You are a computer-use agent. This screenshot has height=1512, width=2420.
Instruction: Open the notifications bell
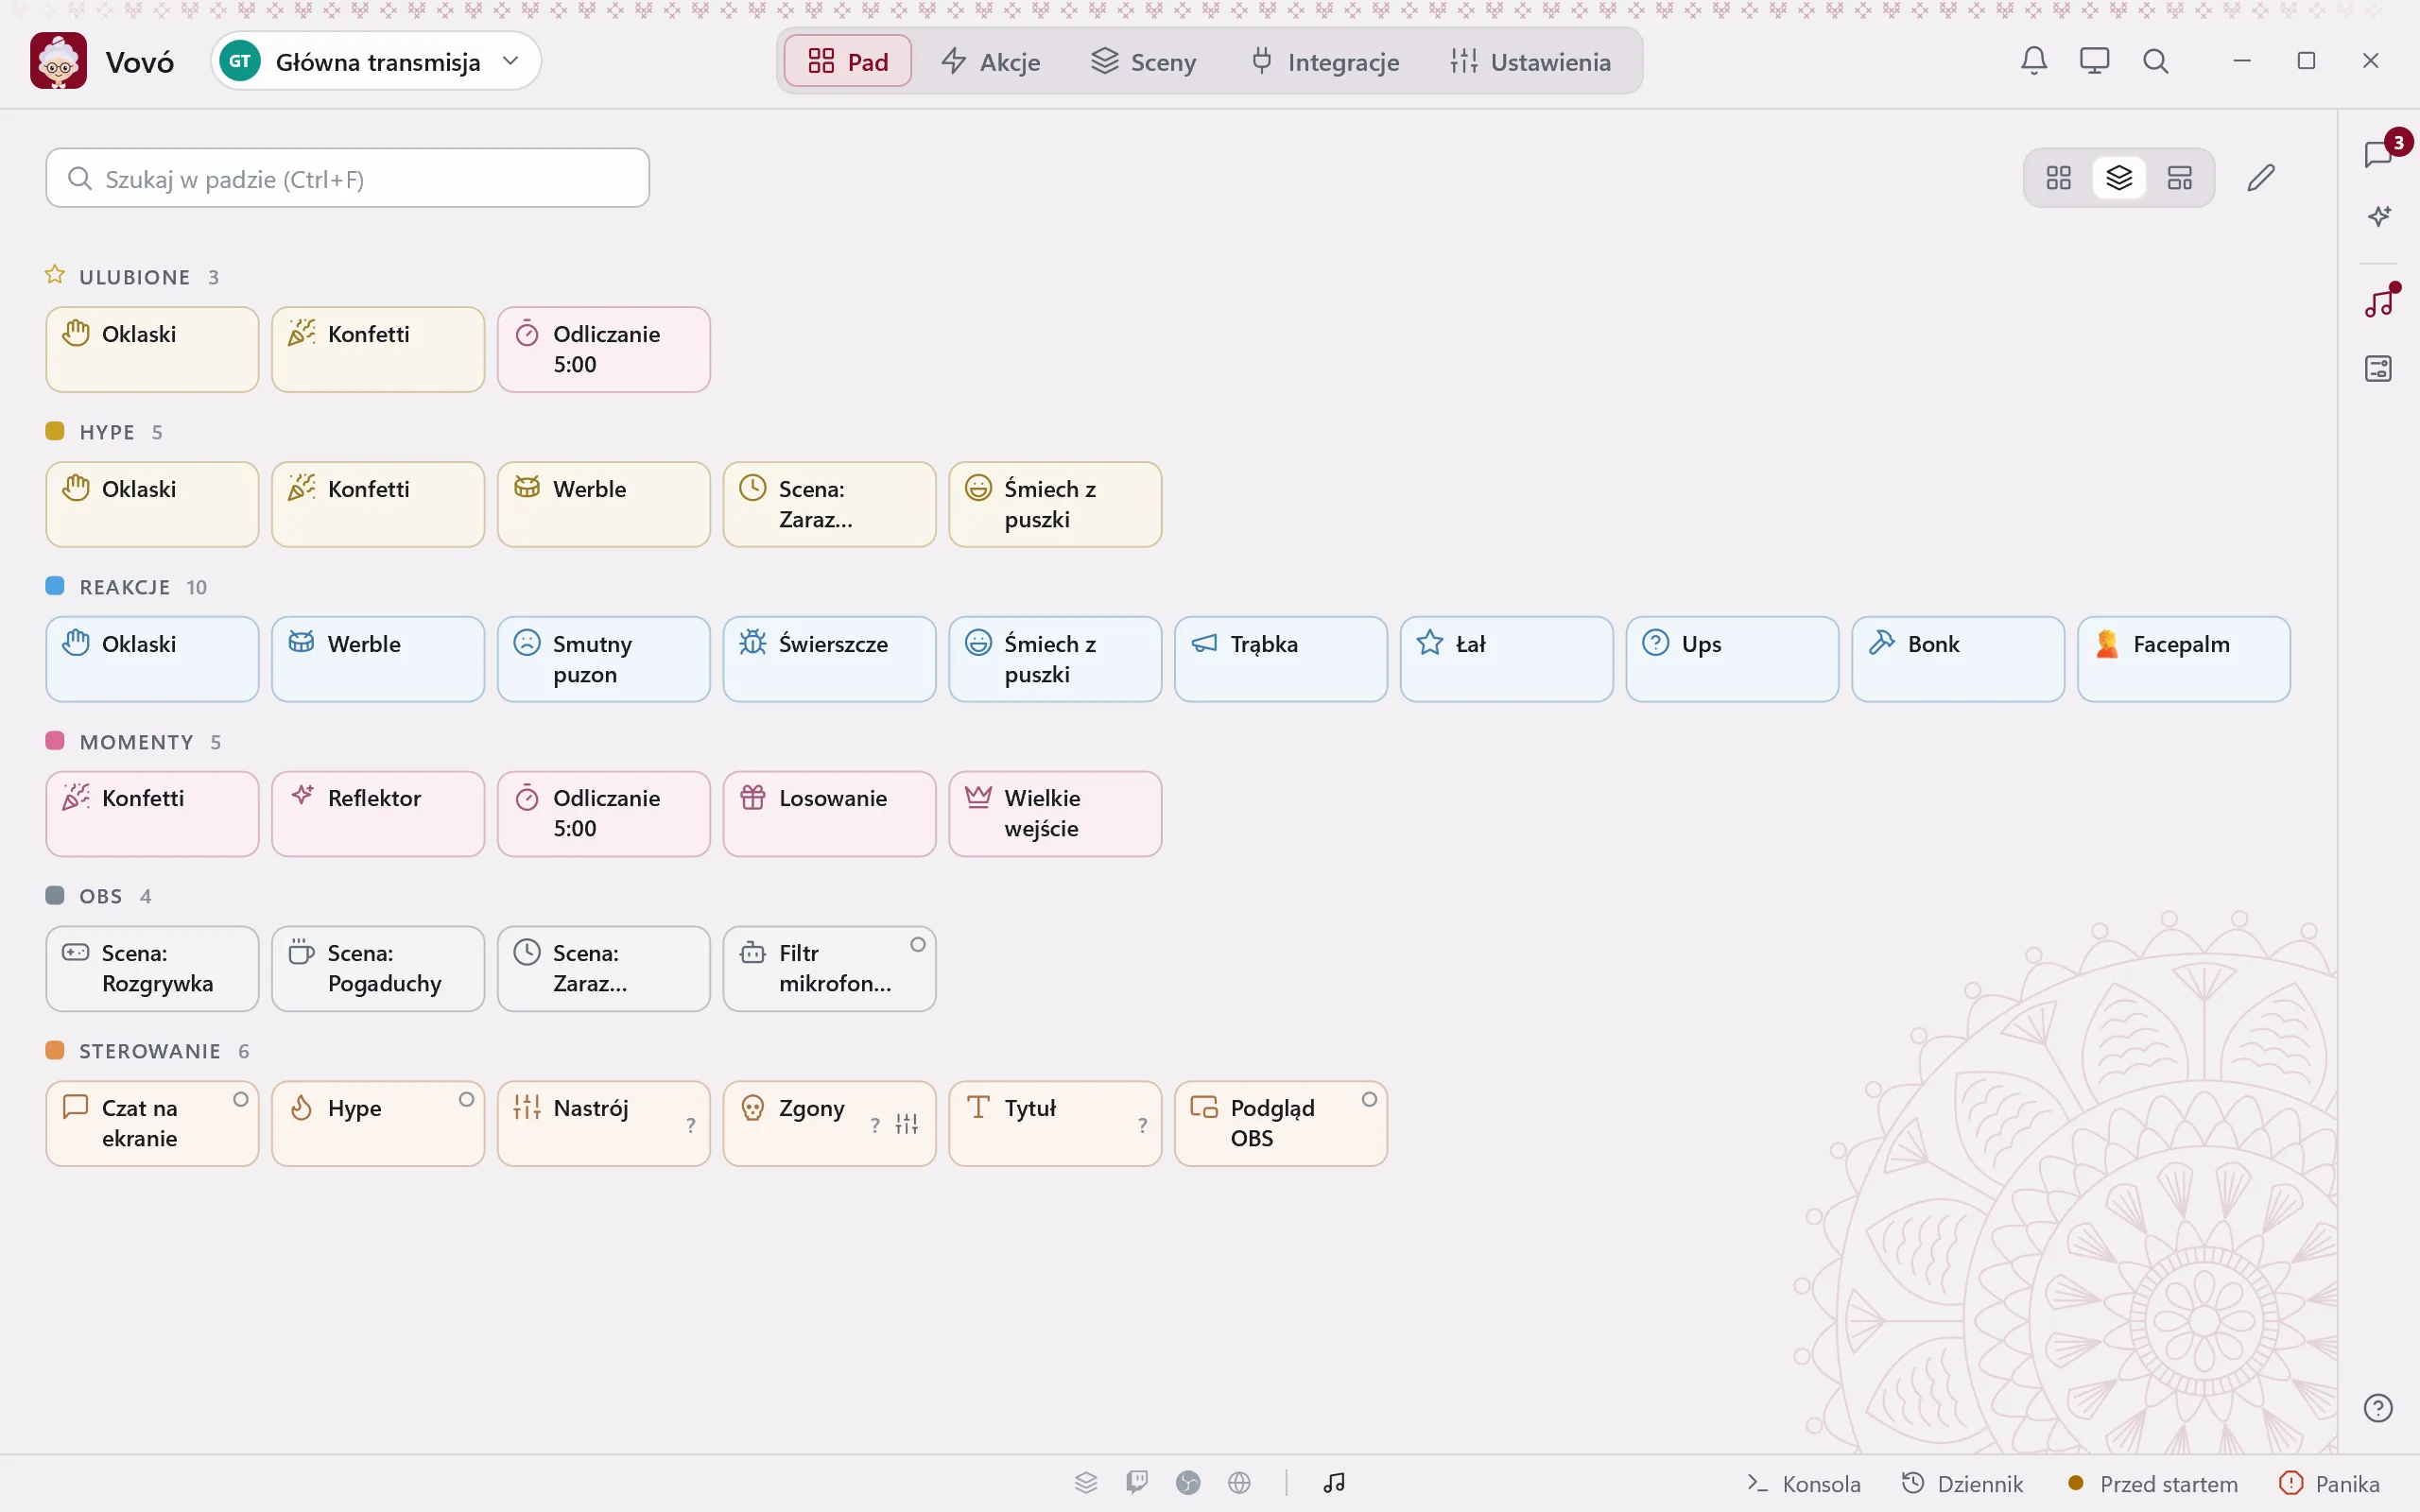click(2034, 61)
